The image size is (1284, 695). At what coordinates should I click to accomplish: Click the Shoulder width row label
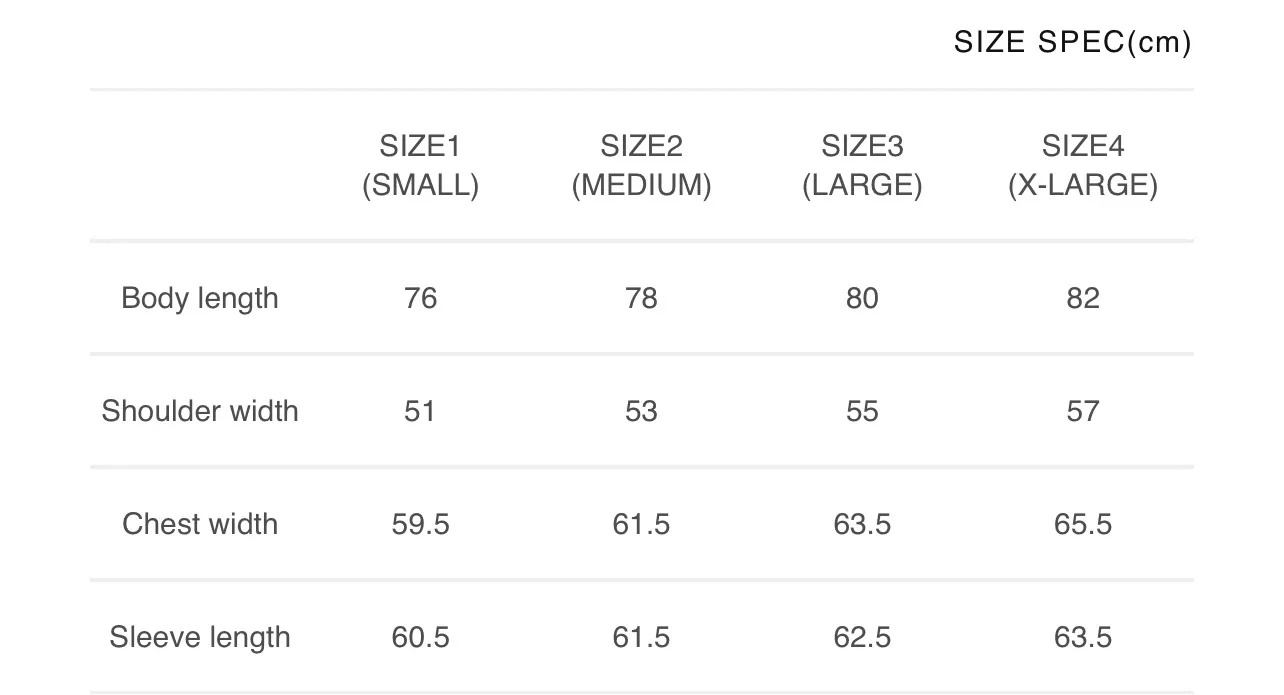pos(200,411)
